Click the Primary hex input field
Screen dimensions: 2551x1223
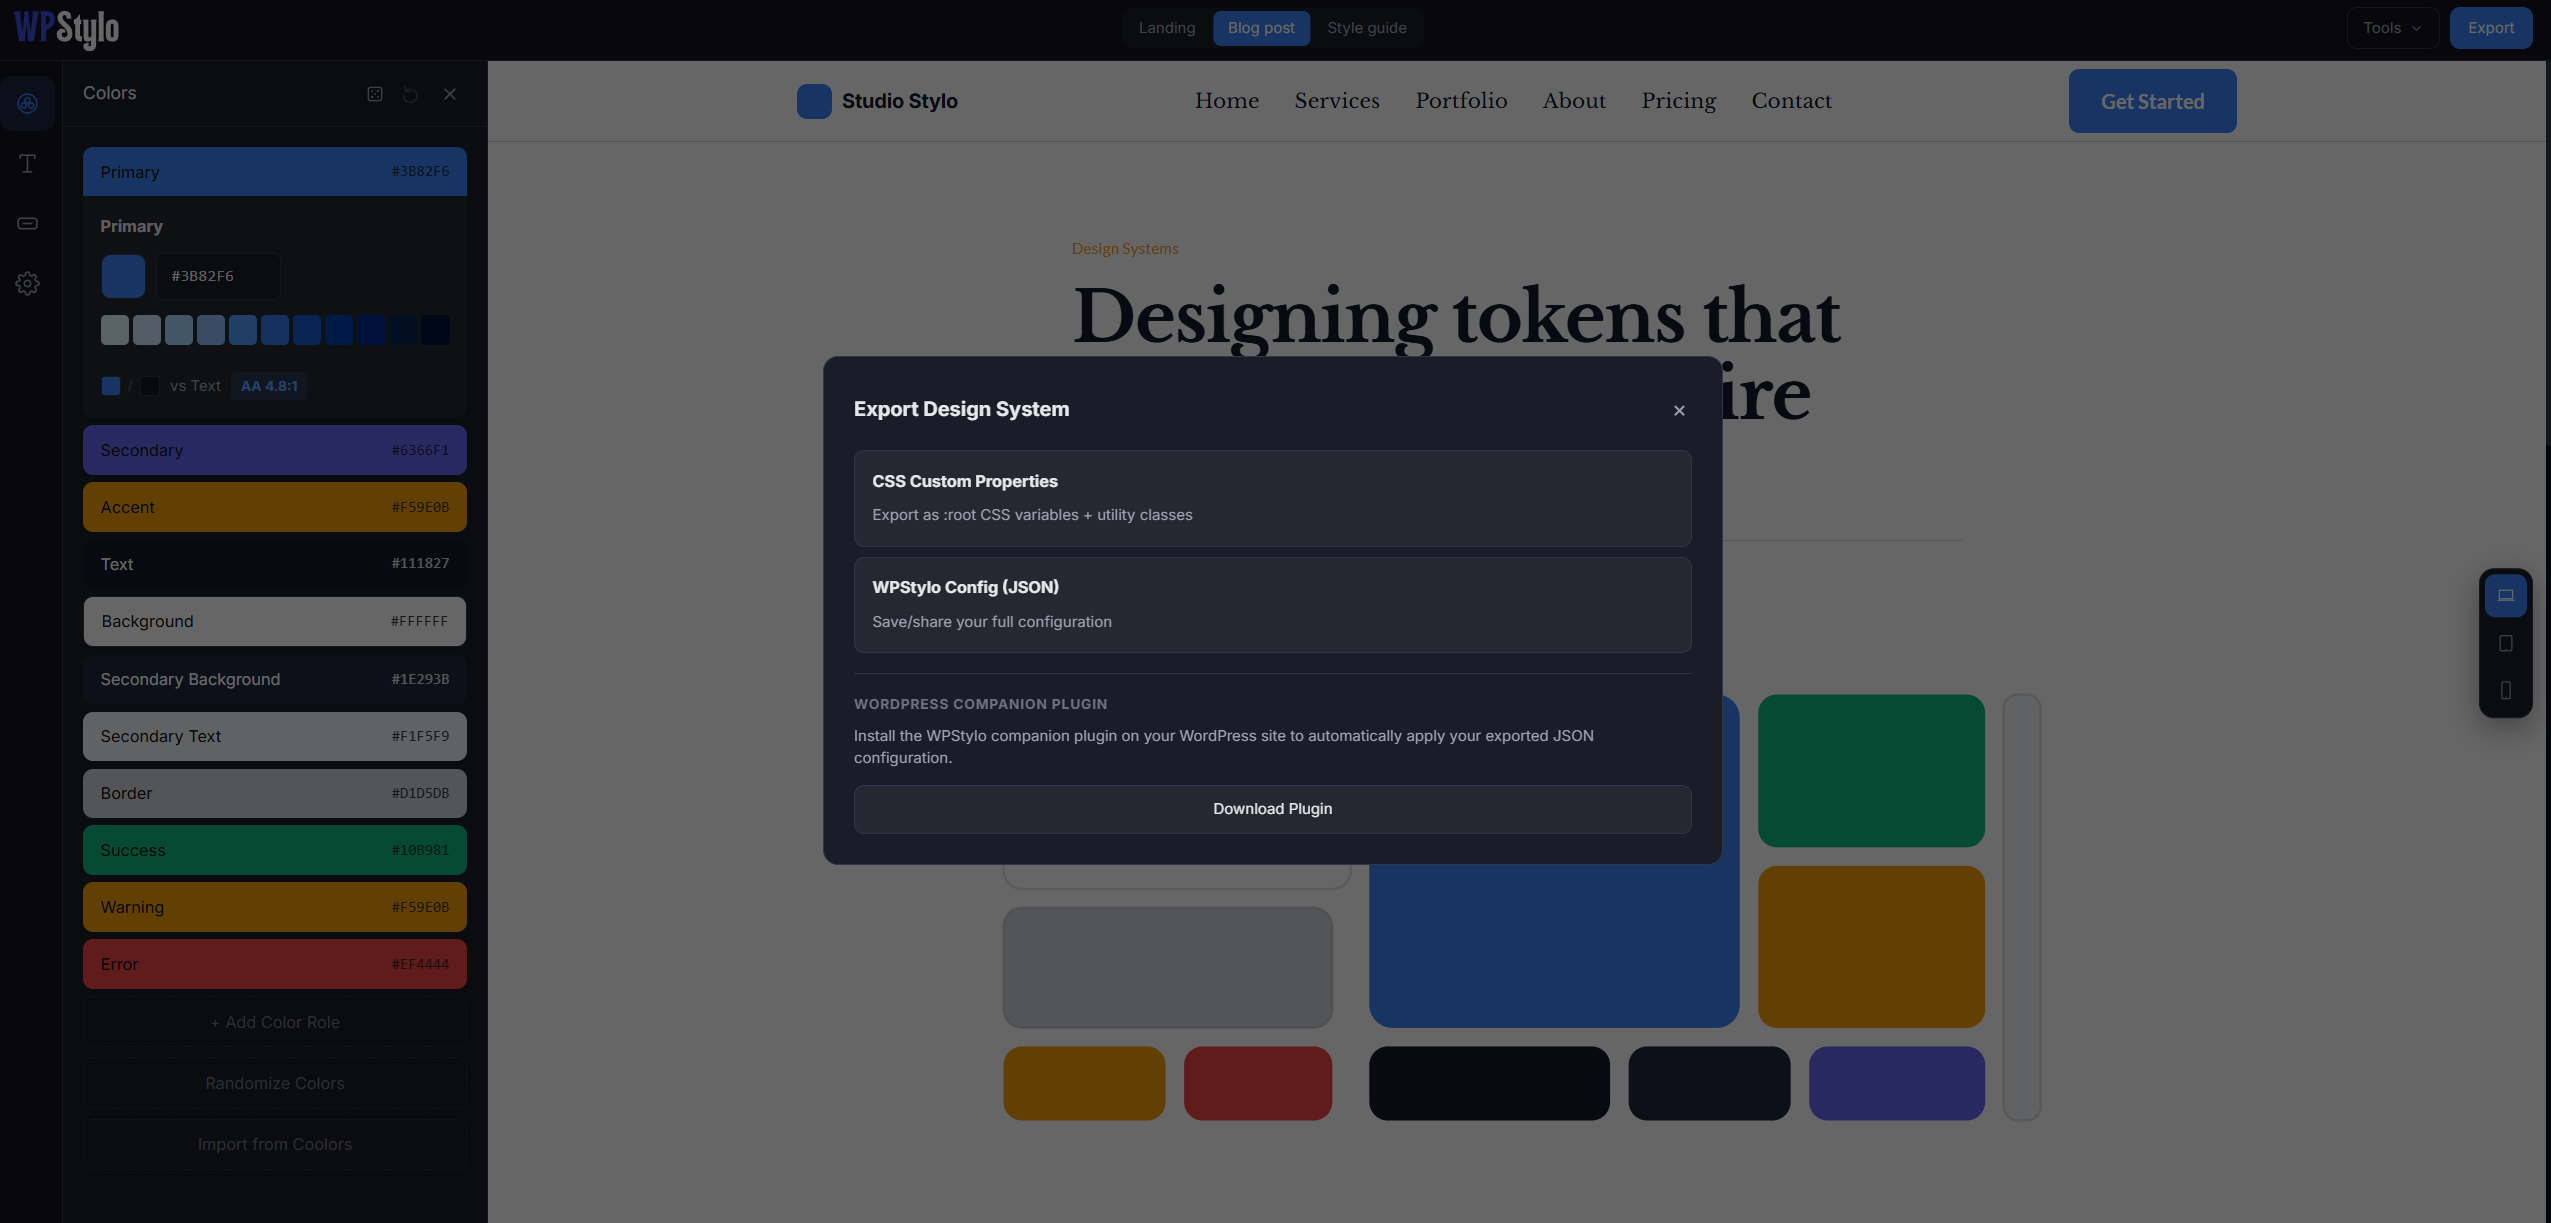[x=218, y=276]
